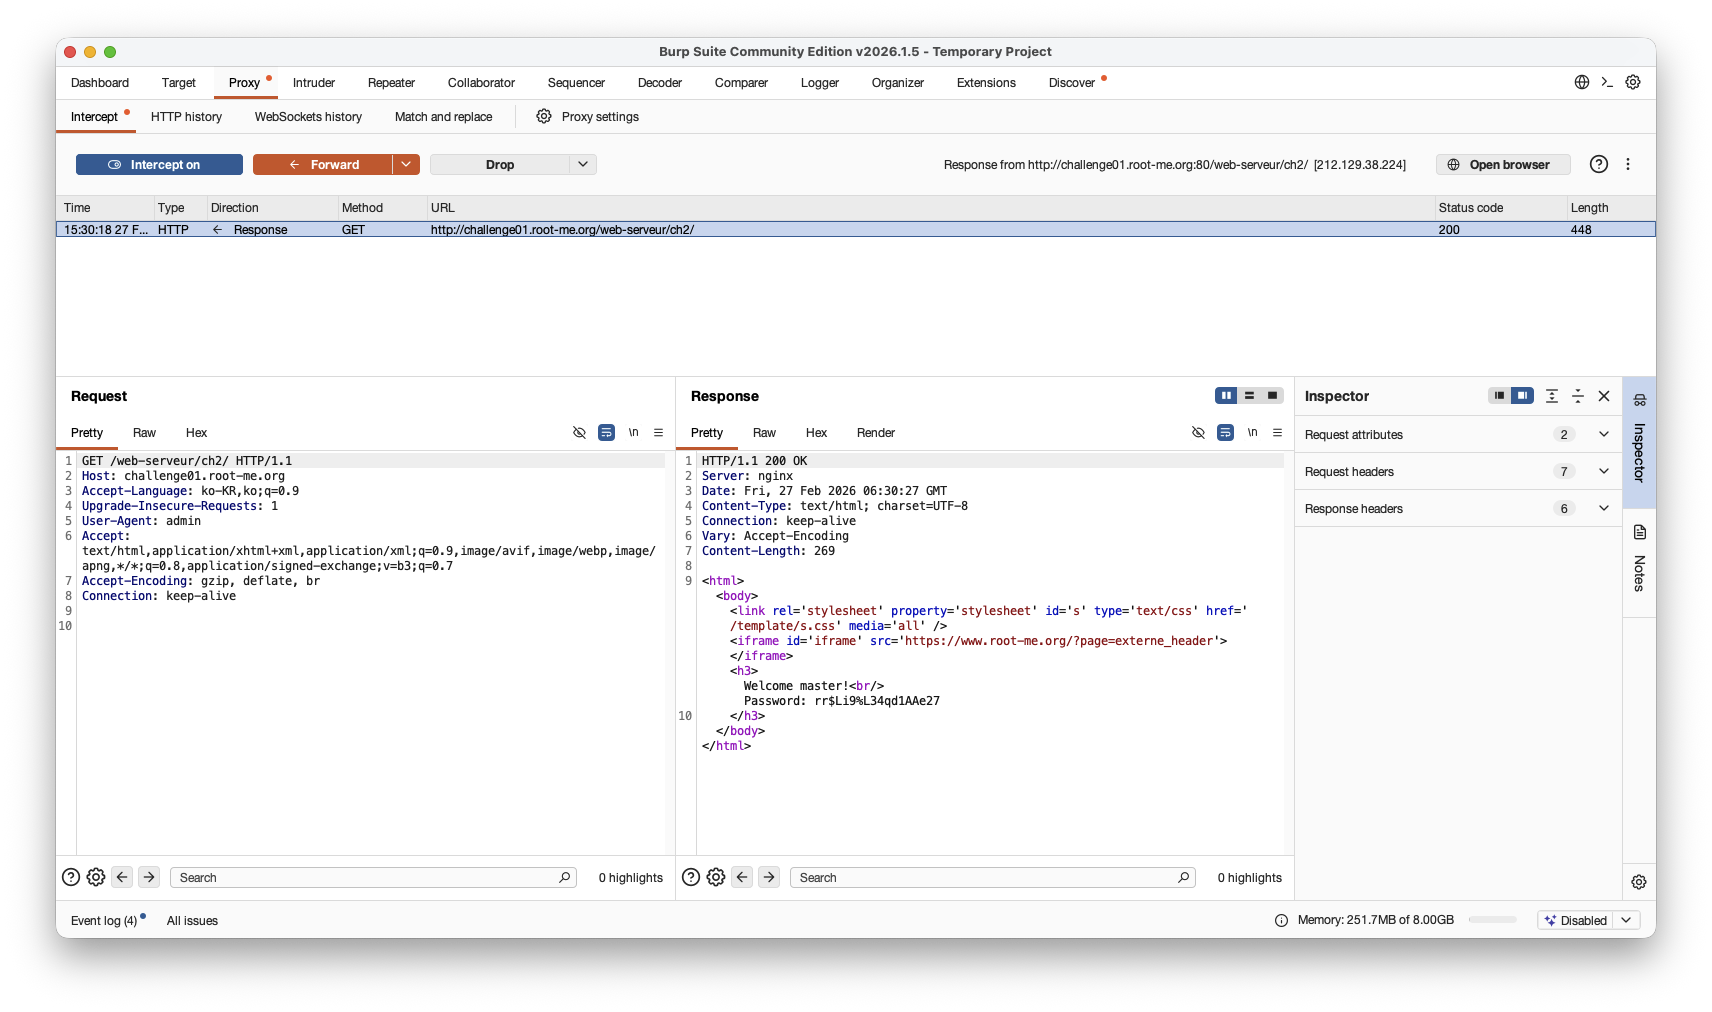Click the Request panel hamburger menu icon
1712x1012 pixels.
coord(658,432)
